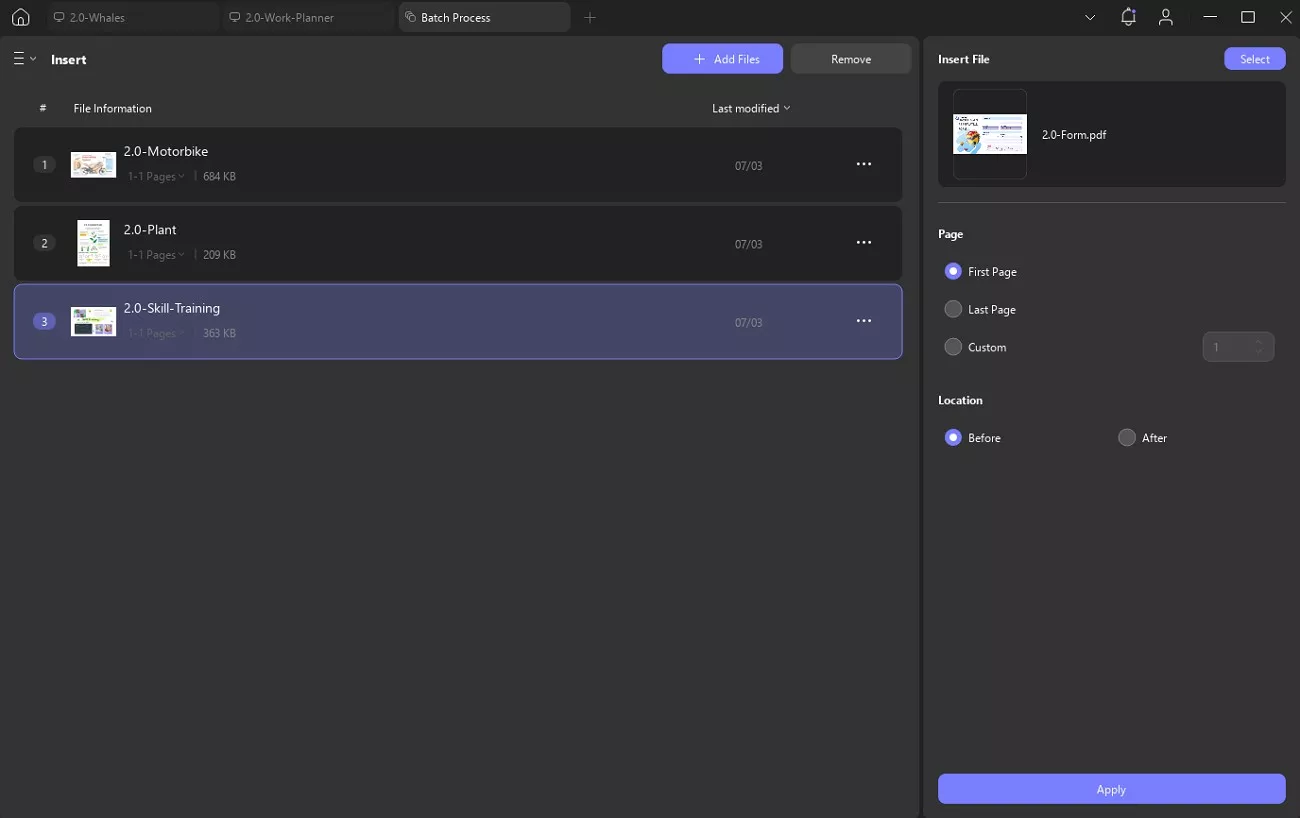This screenshot has height=818, width=1300.
Task: Click the Apply button
Action: point(1111,789)
